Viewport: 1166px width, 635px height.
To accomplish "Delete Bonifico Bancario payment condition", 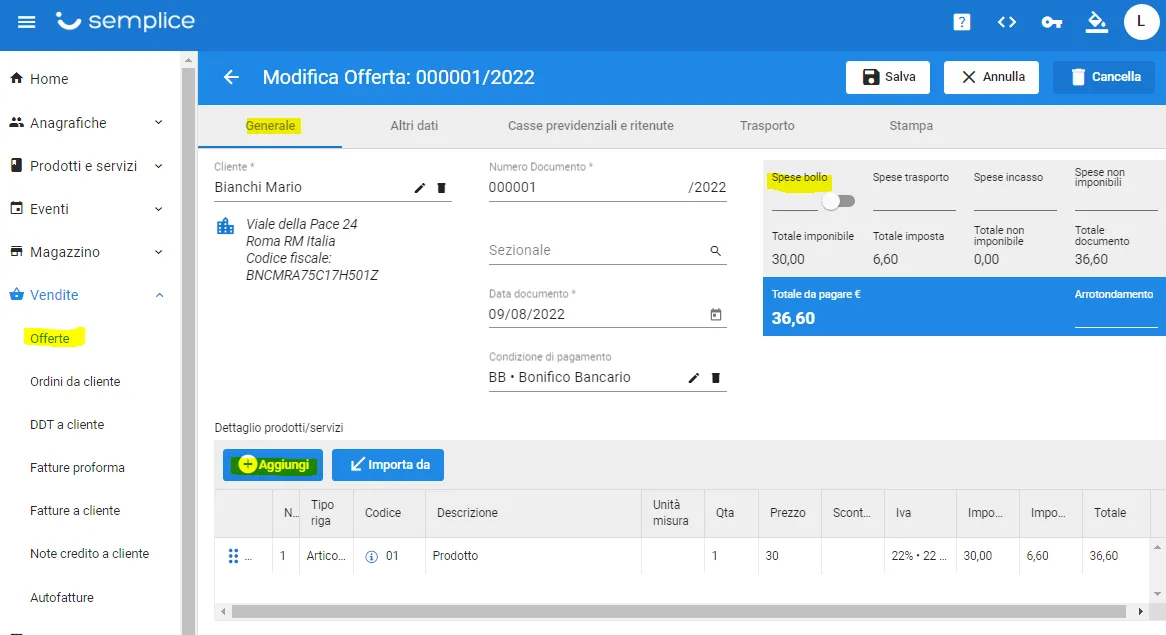I will pos(715,378).
